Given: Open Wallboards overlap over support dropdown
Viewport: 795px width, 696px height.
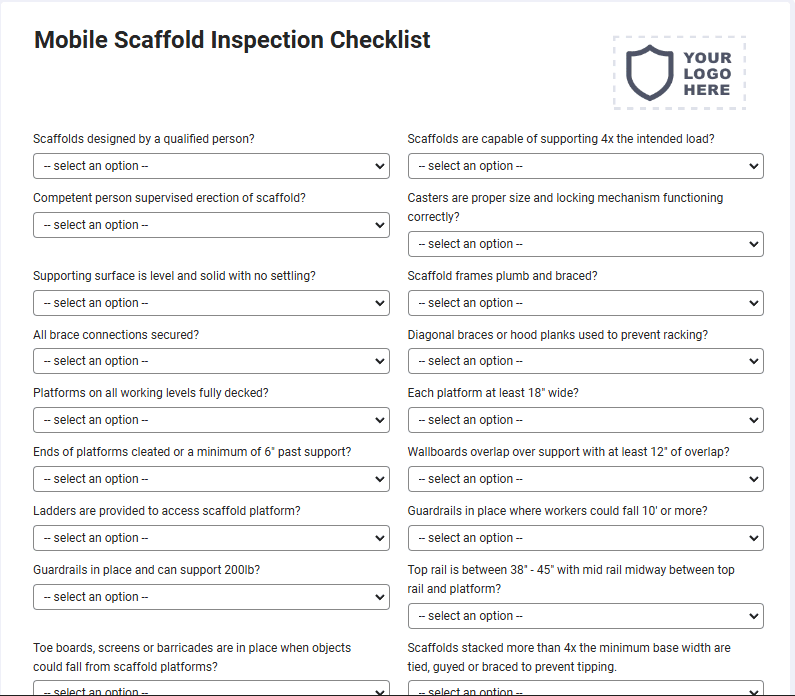Looking at the screenshot, I should [x=586, y=479].
